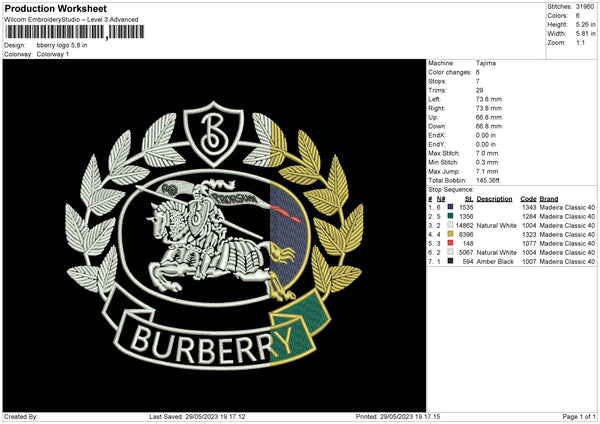This screenshot has width=600, height=424.
Task: Click the "St." column header
Action: click(x=469, y=199)
